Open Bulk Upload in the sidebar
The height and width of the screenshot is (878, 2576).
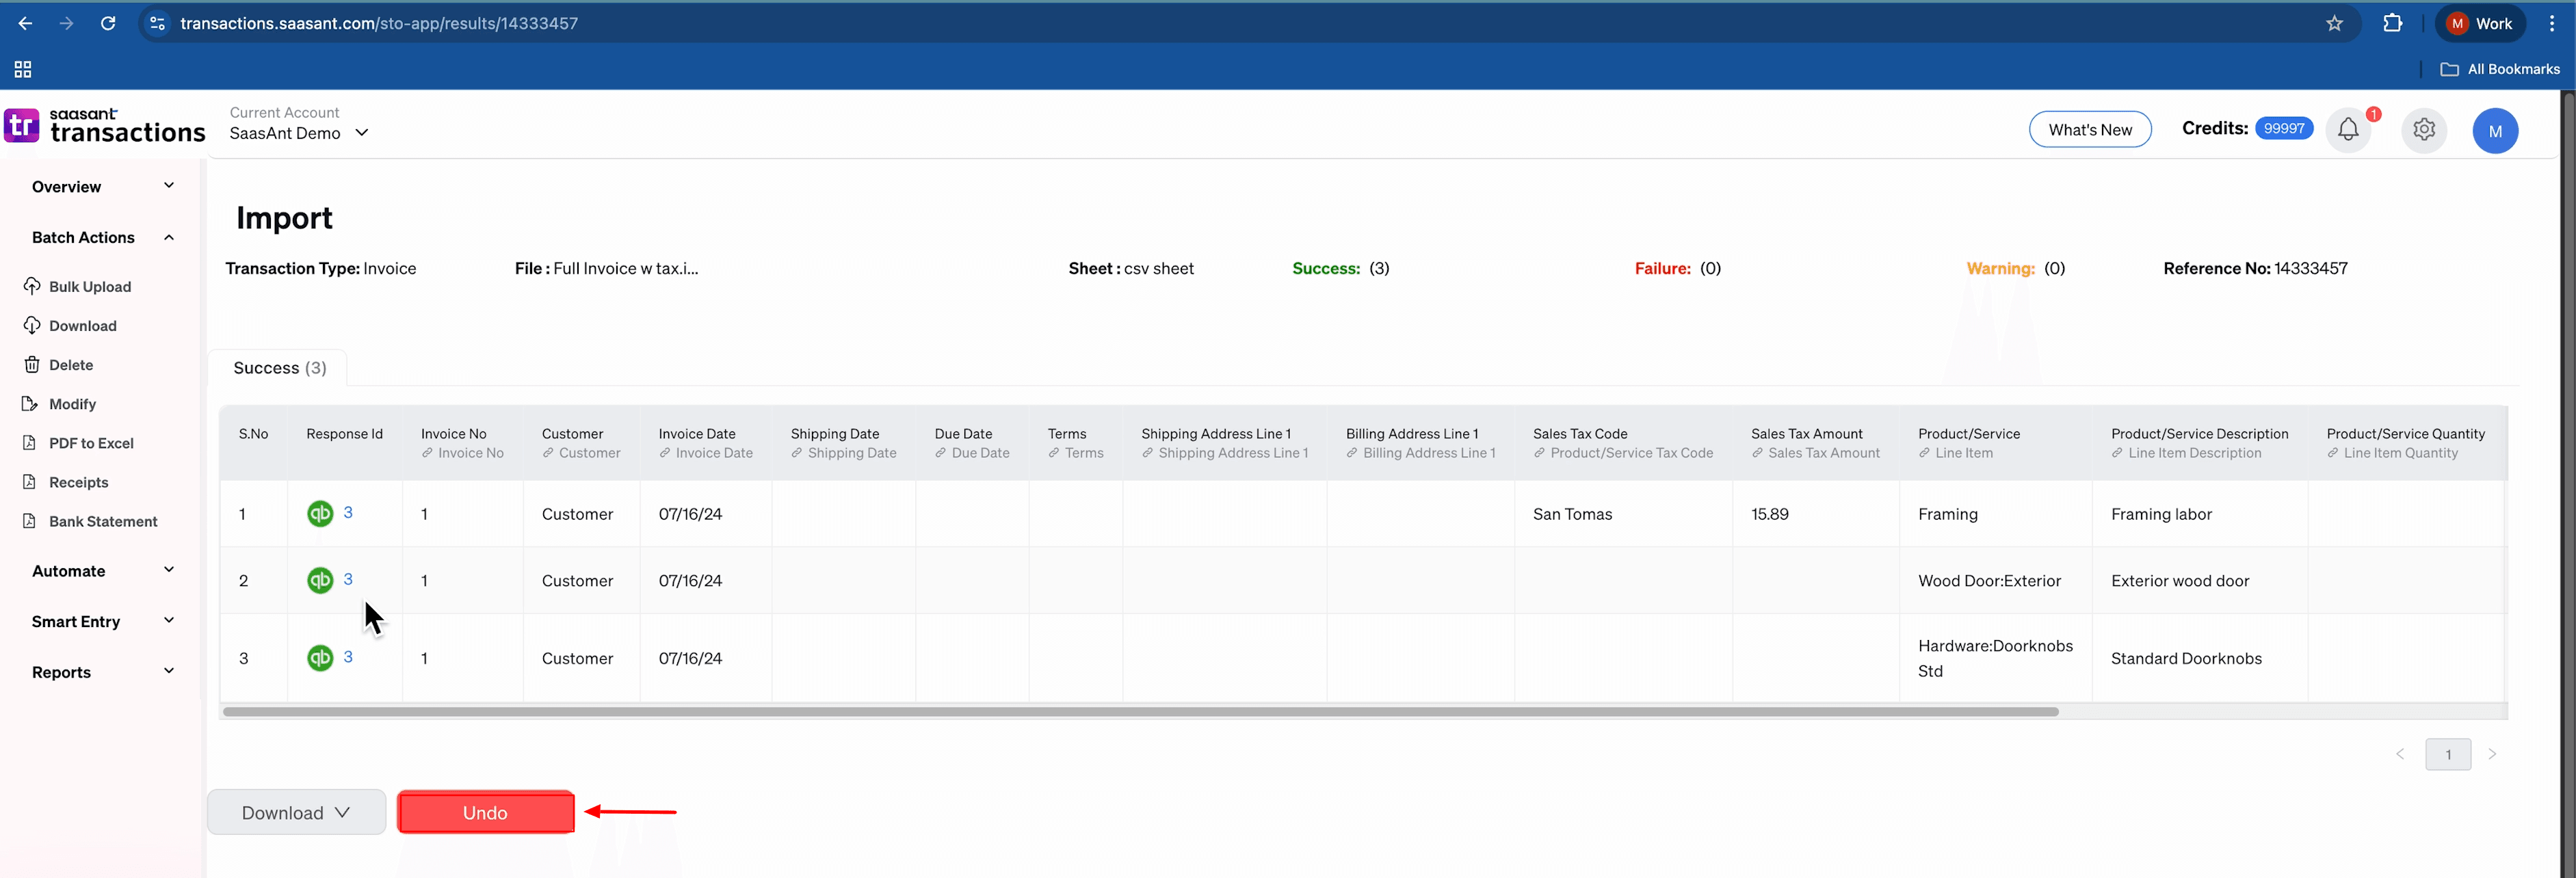[x=78, y=286]
